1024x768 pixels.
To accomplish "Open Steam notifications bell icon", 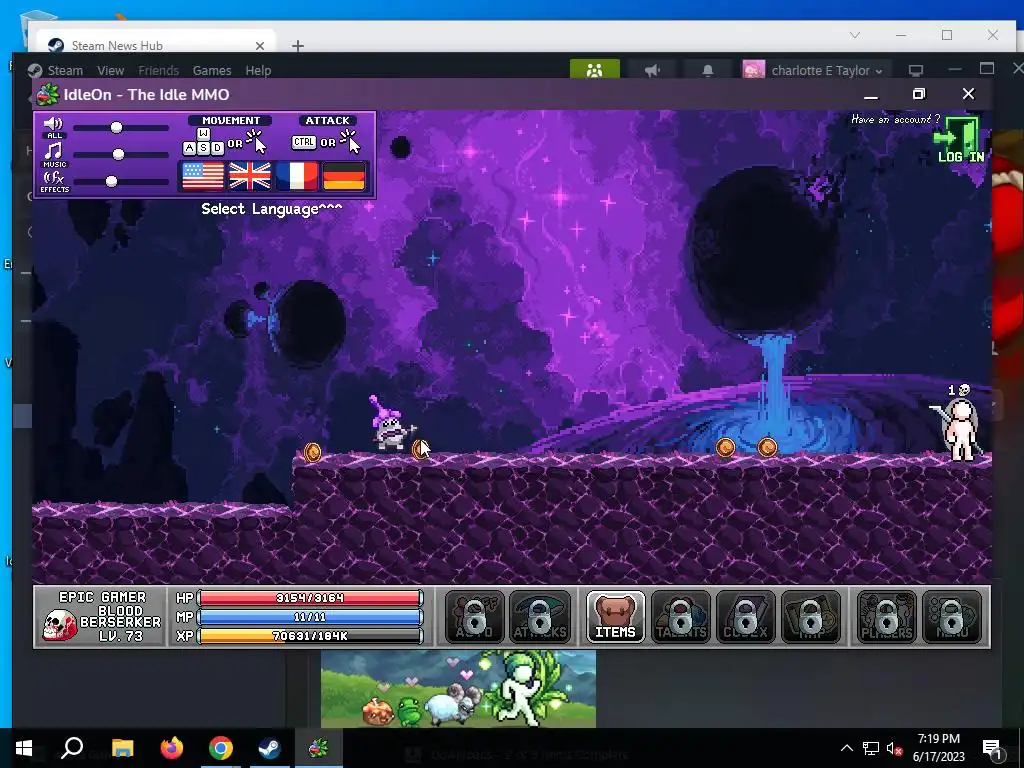I will pos(707,71).
